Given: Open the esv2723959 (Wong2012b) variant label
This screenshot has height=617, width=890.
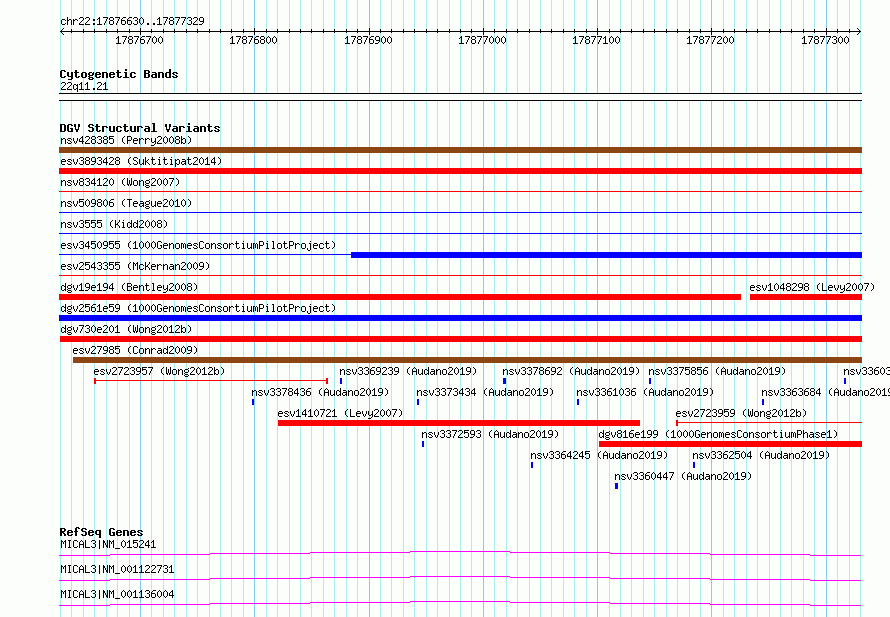Looking at the screenshot, I should tap(741, 413).
